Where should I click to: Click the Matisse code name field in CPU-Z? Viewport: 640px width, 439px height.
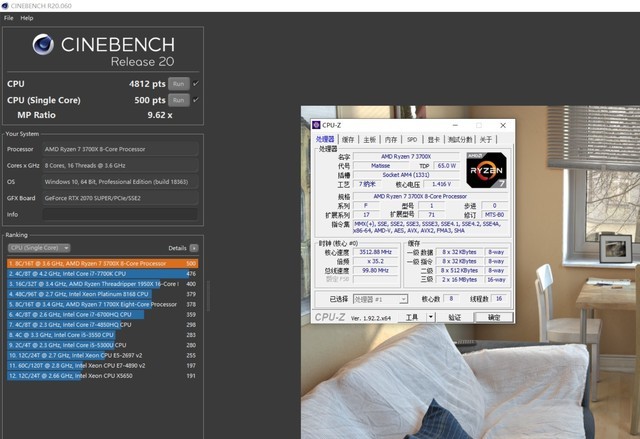[x=380, y=166]
